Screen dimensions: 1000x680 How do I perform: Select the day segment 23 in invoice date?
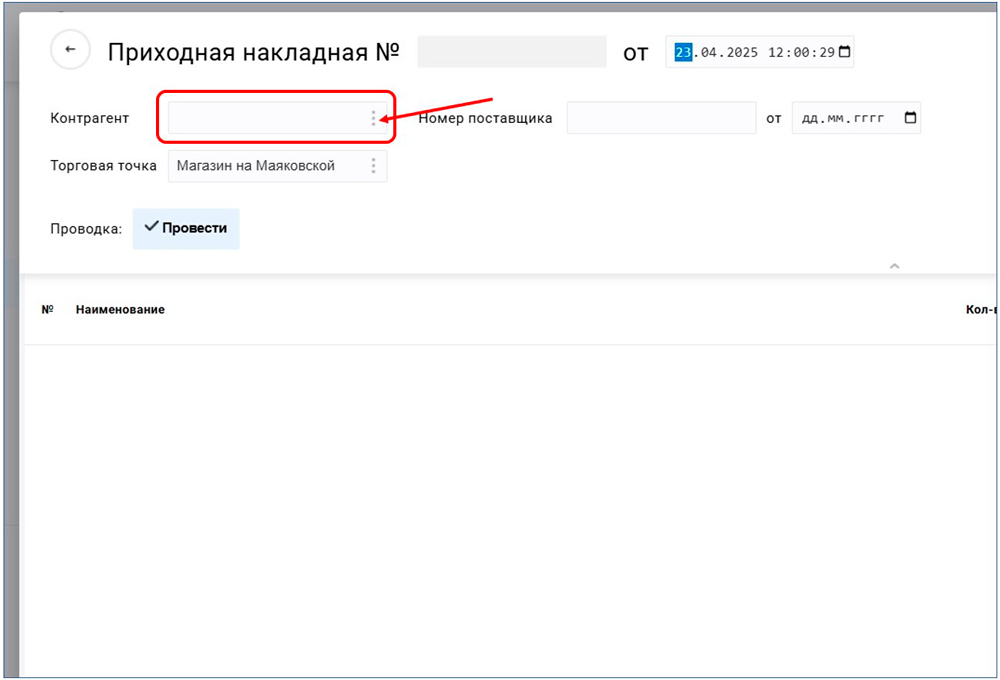pyautogui.click(x=683, y=52)
